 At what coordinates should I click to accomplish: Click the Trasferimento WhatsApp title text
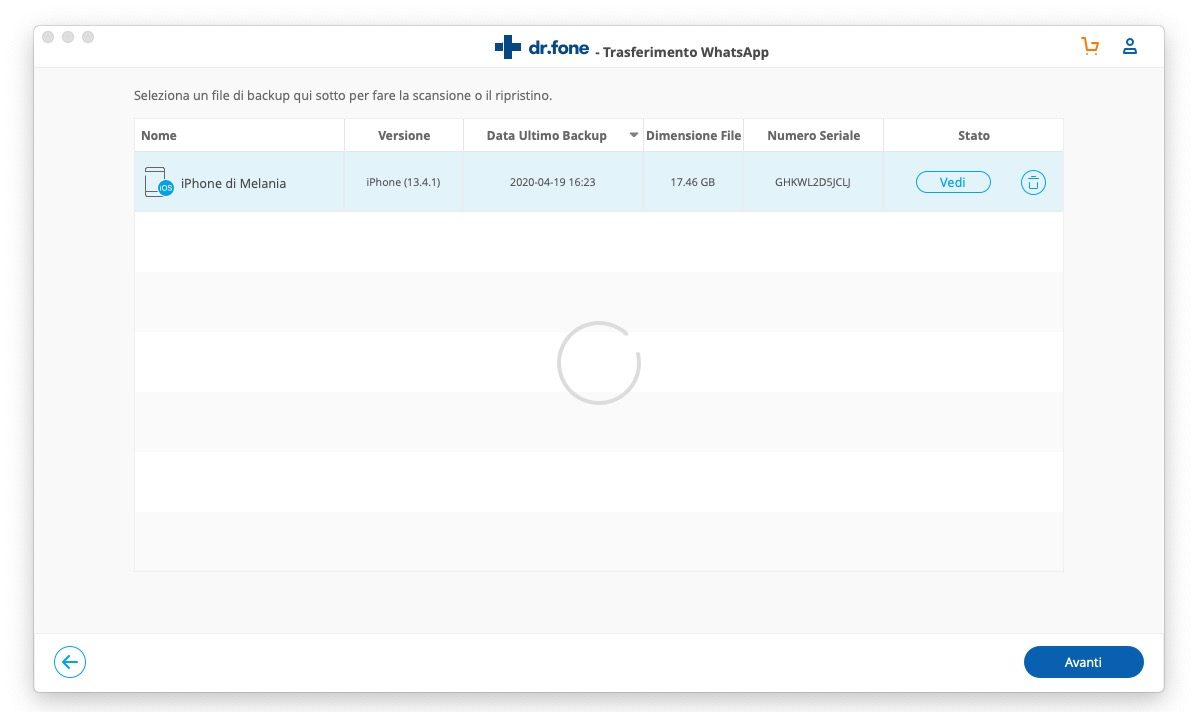686,52
